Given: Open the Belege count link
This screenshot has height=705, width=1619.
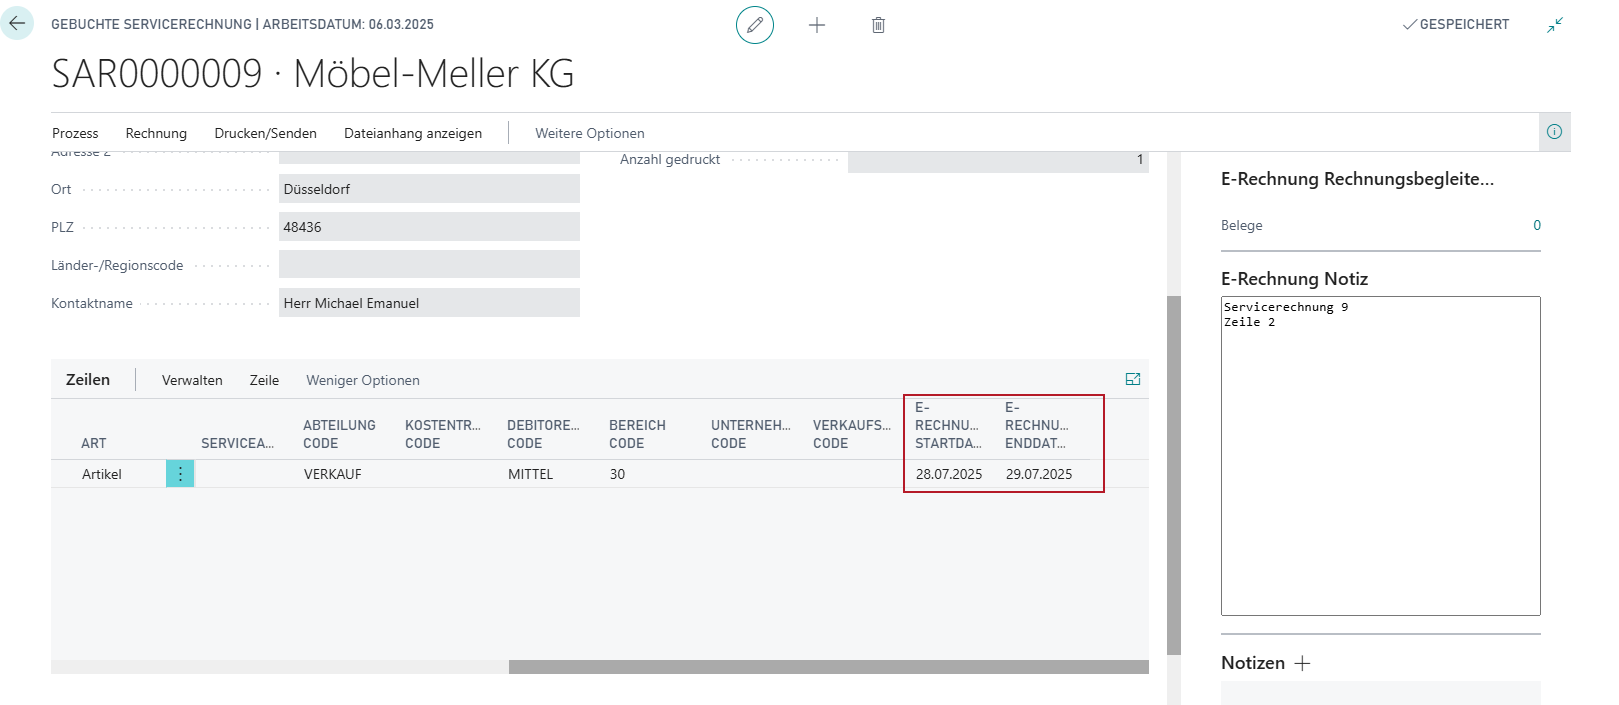Looking at the screenshot, I should click(x=1537, y=226).
